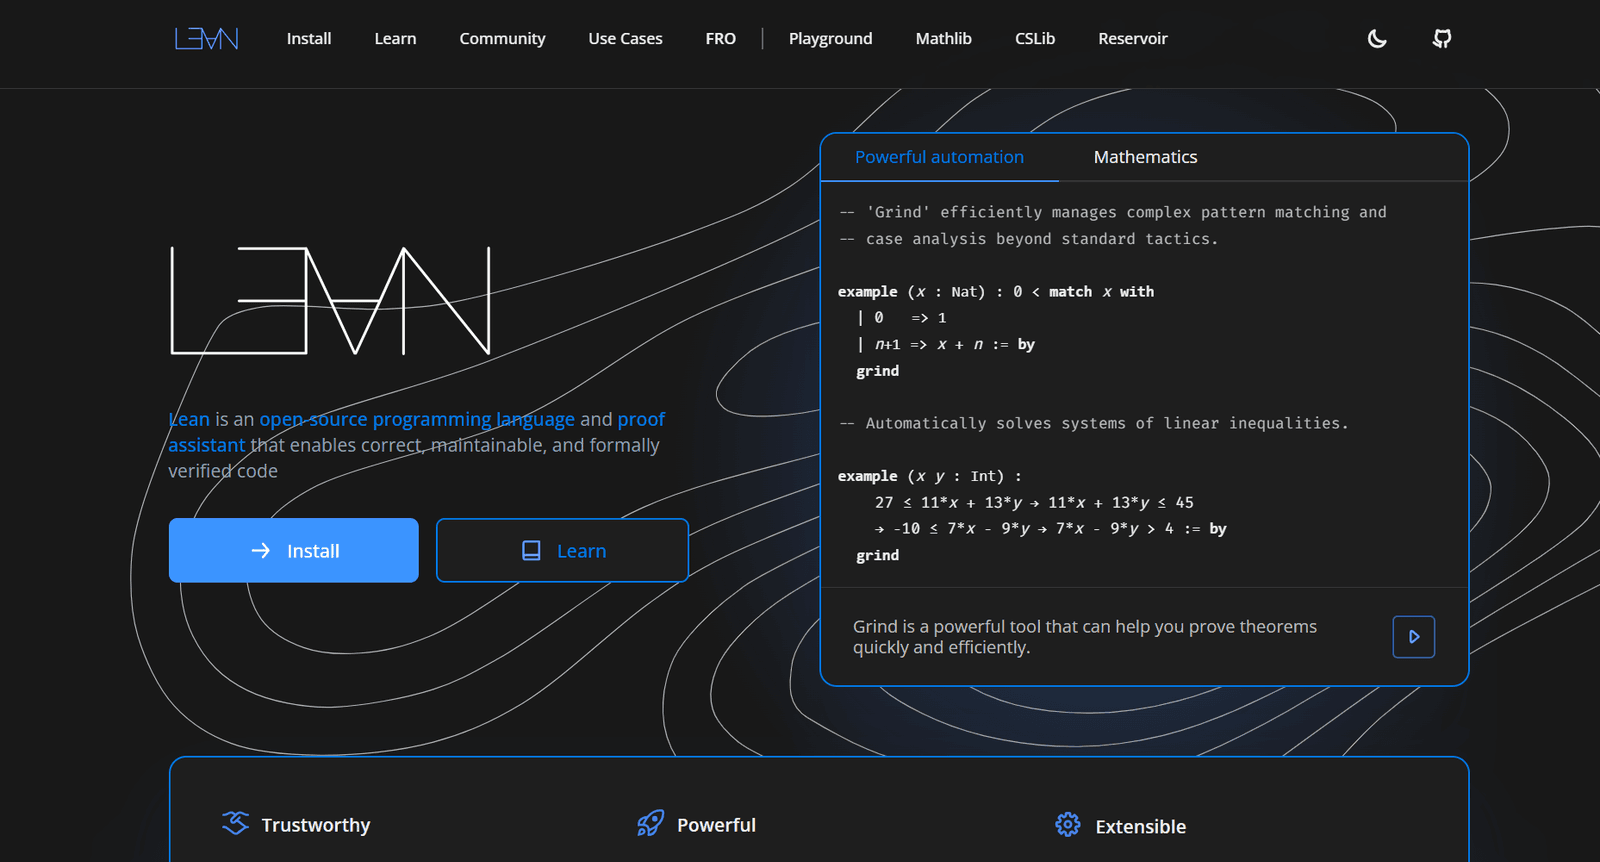
Task: Open the Install page from the navbar
Action: (309, 39)
